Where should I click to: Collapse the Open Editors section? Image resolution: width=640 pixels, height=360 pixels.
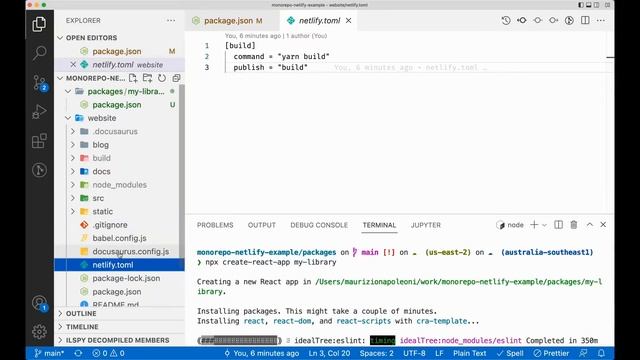coord(60,38)
